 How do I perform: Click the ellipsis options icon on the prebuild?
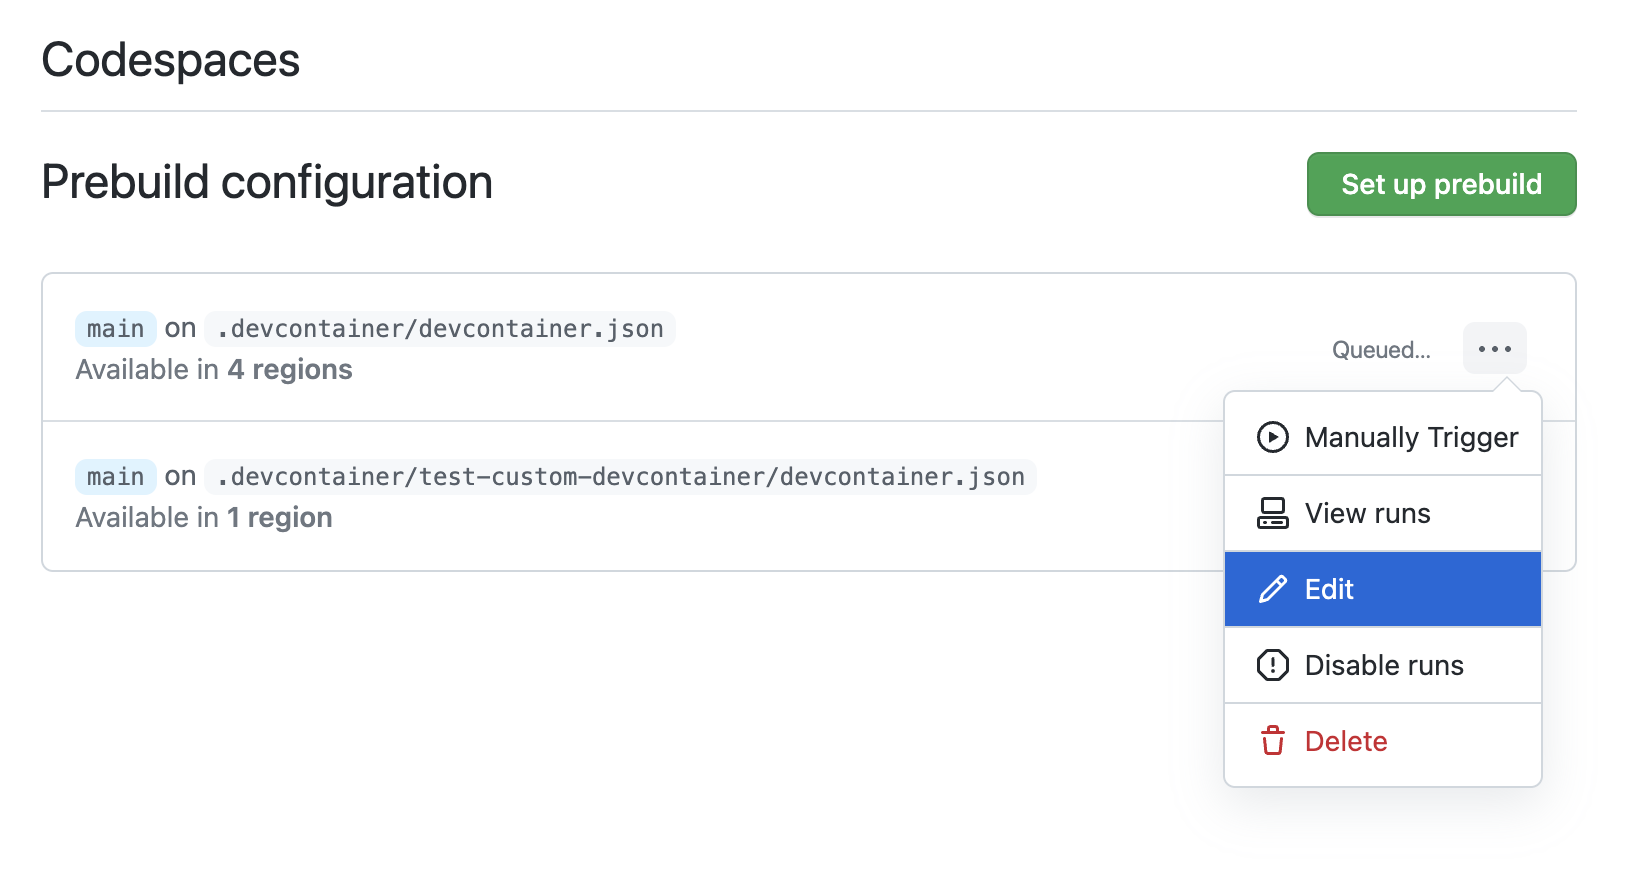[x=1494, y=348]
